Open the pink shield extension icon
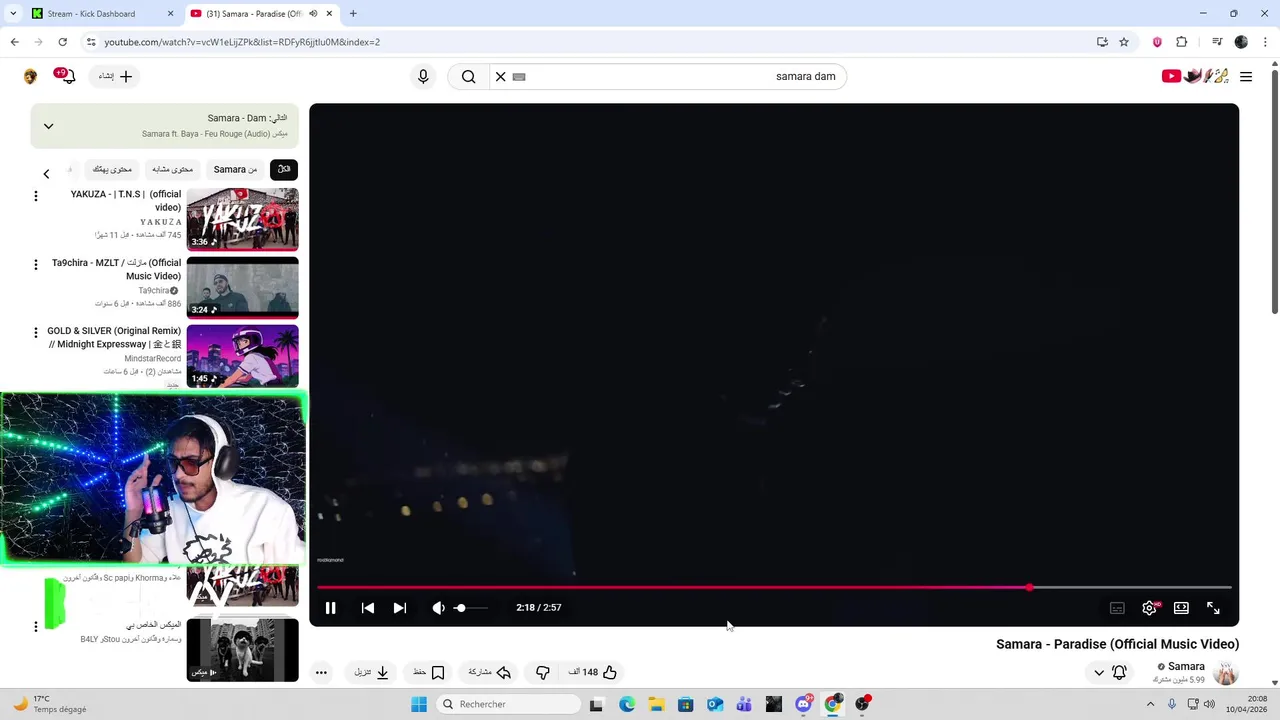 point(1157,42)
